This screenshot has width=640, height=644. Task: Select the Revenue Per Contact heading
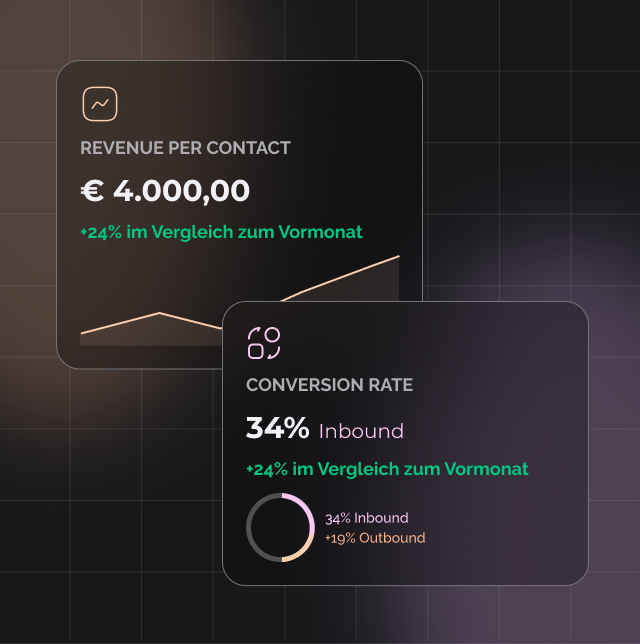point(185,148)
